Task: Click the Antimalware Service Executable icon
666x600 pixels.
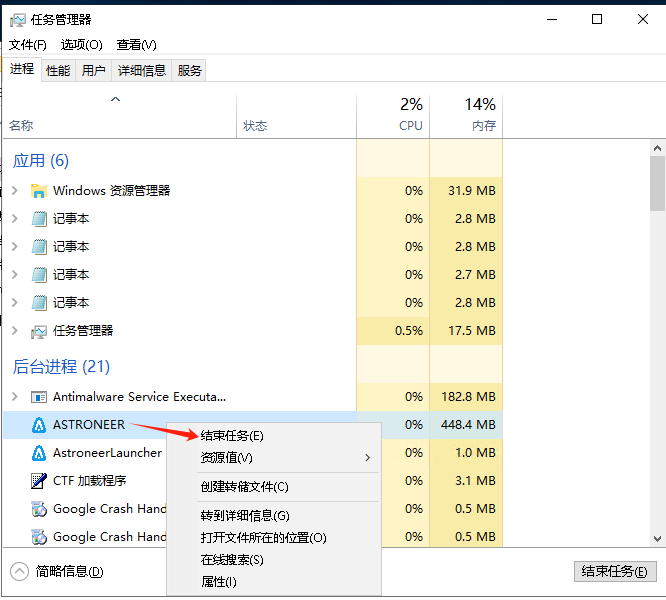Action: (39, 397)
